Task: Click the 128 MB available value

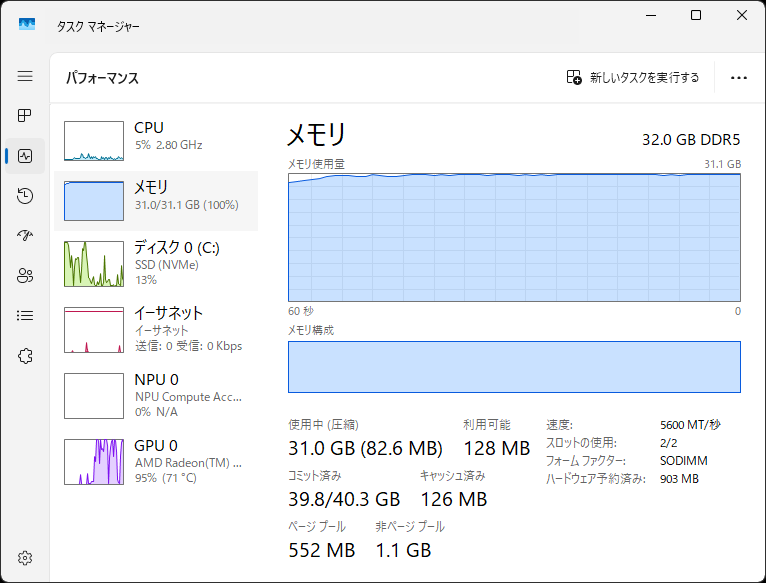Action: click(x=496, y=448)
